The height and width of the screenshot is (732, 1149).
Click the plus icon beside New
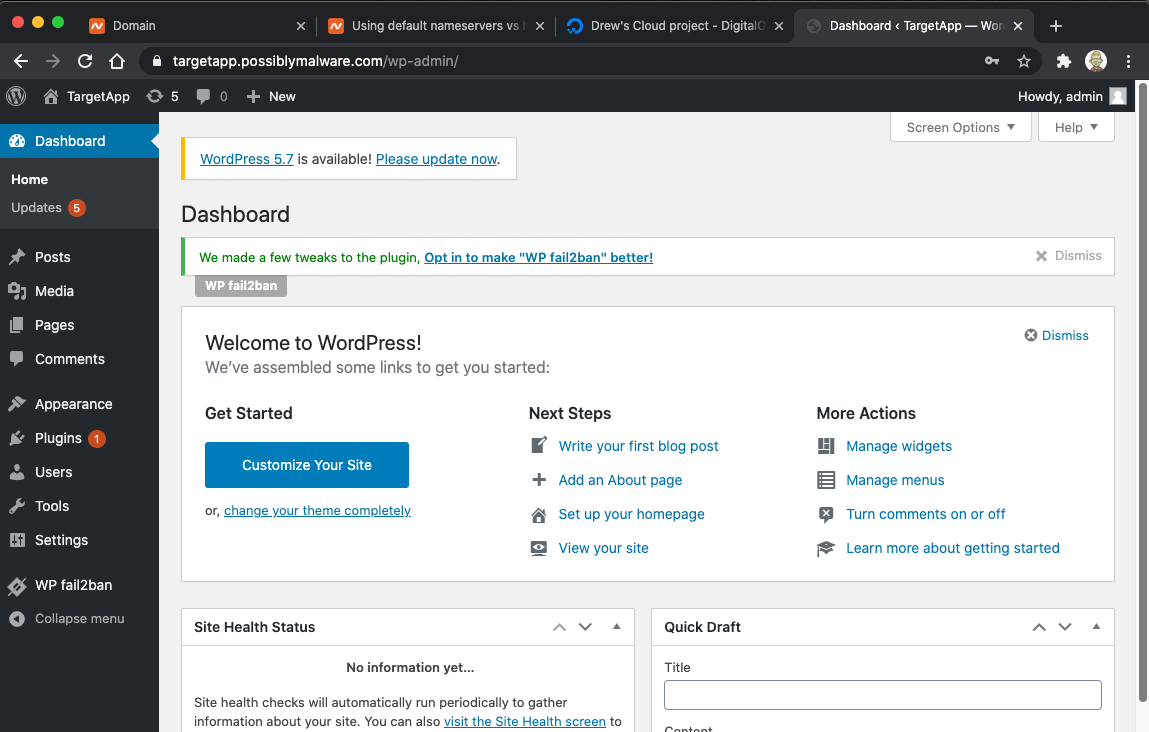click(x=253, y=96)
